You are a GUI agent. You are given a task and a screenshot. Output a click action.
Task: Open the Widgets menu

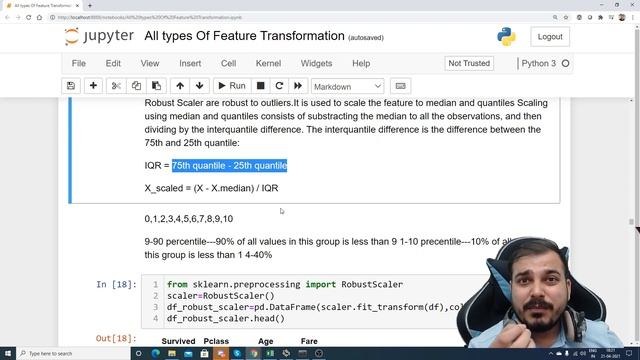pyautogui.click(x=316, y=63)
